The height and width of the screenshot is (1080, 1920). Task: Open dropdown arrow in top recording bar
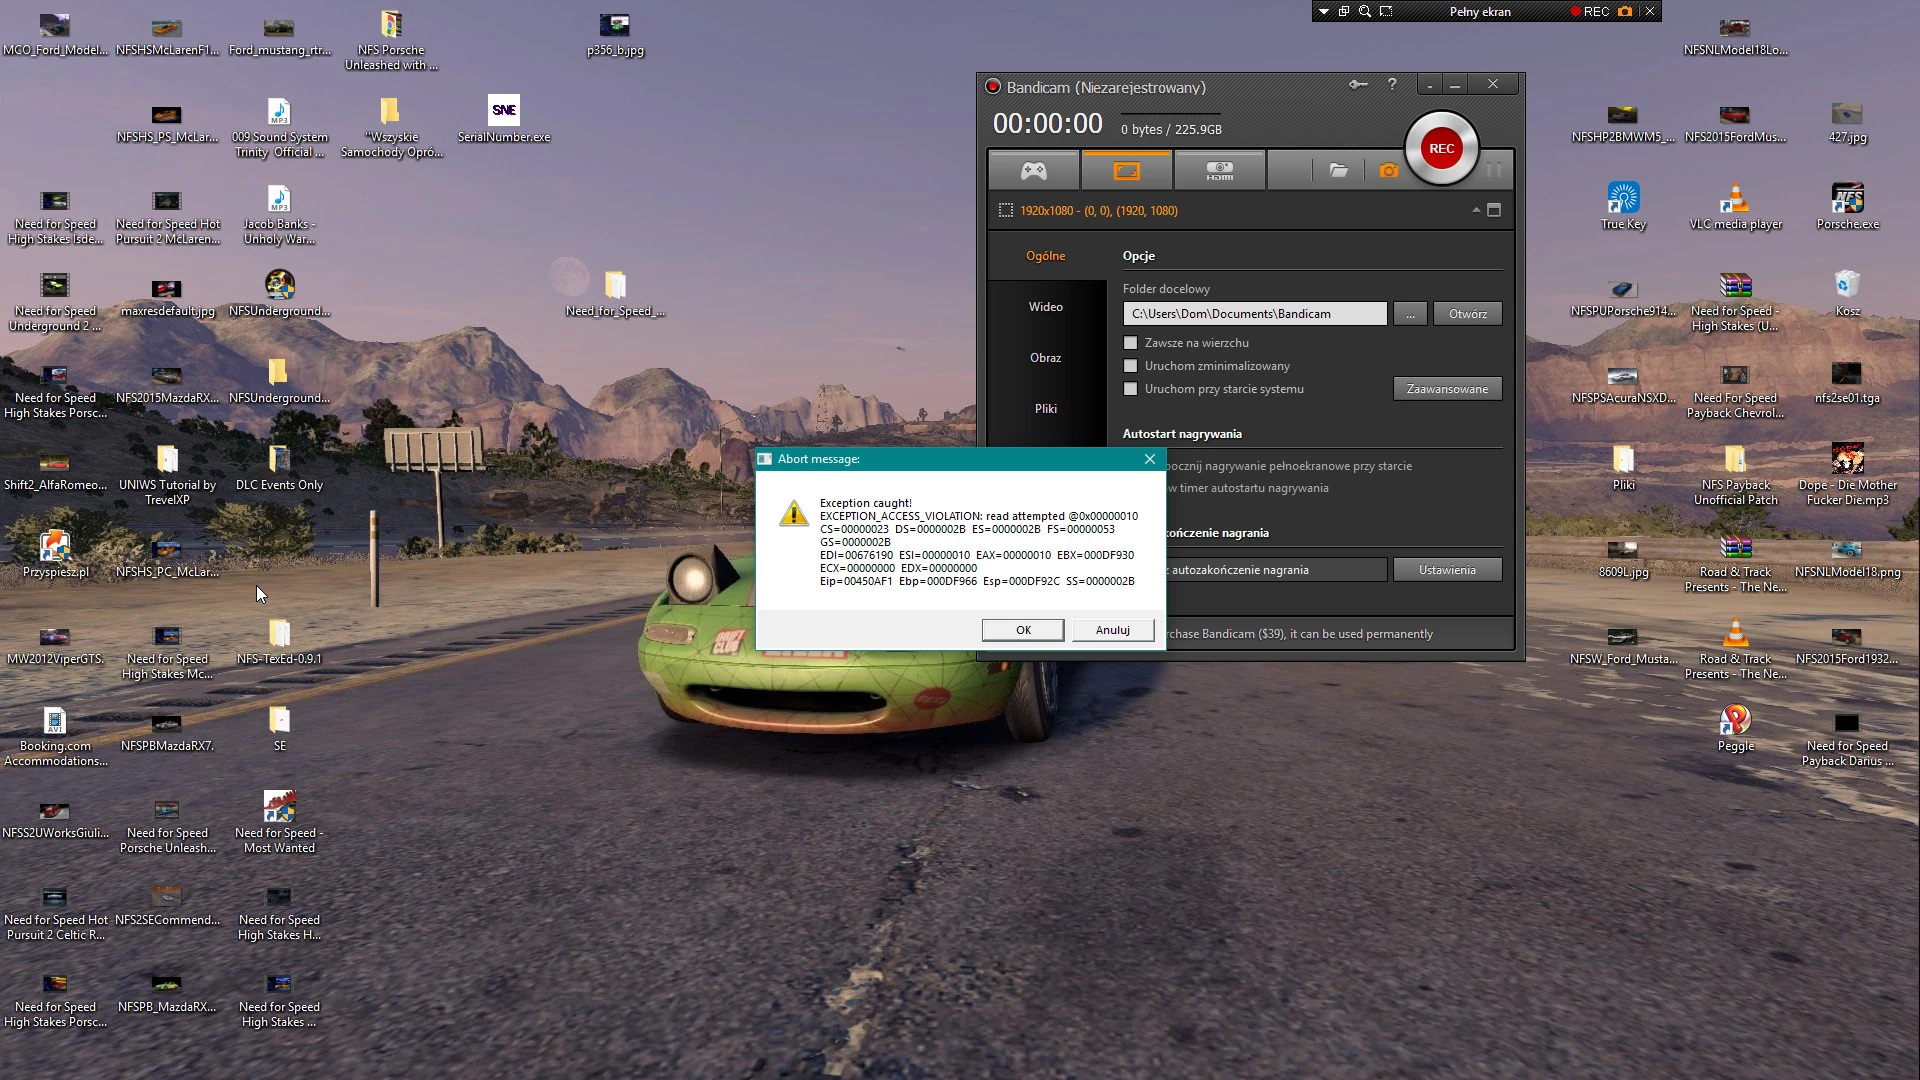[x=1324, y=12]
